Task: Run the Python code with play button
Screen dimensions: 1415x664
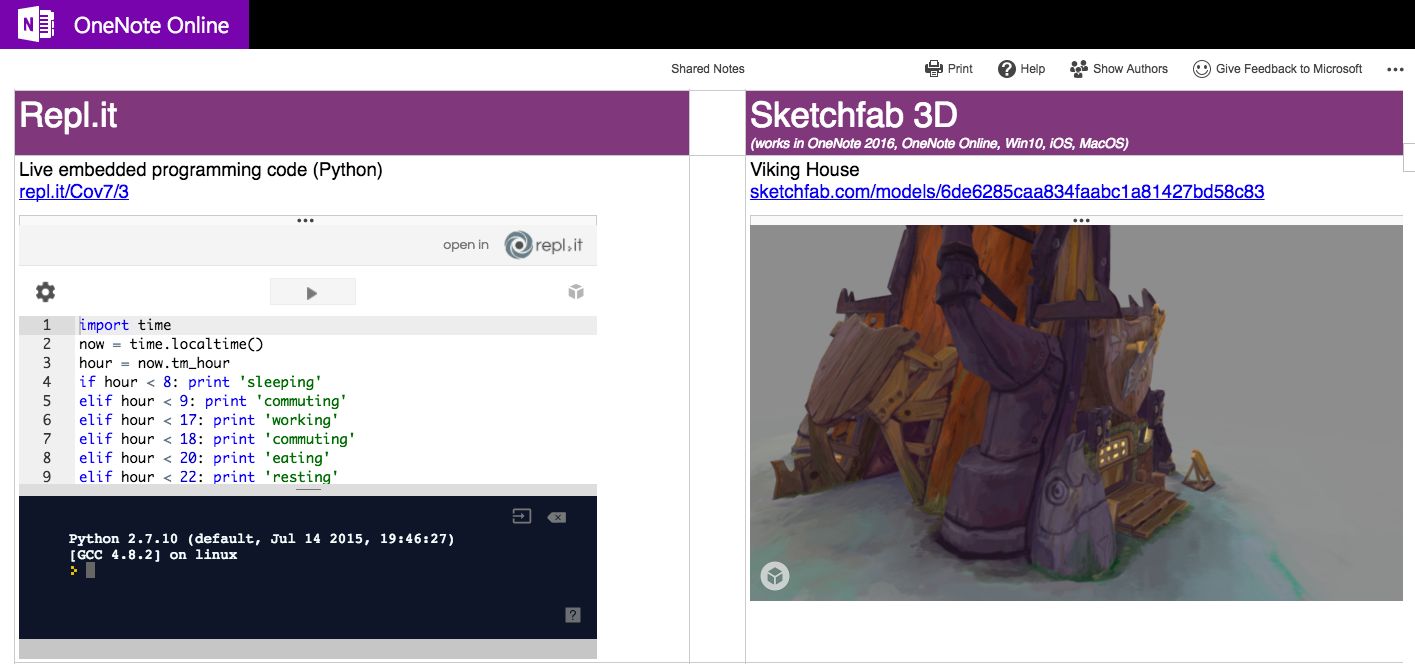Action: (312, 292)
